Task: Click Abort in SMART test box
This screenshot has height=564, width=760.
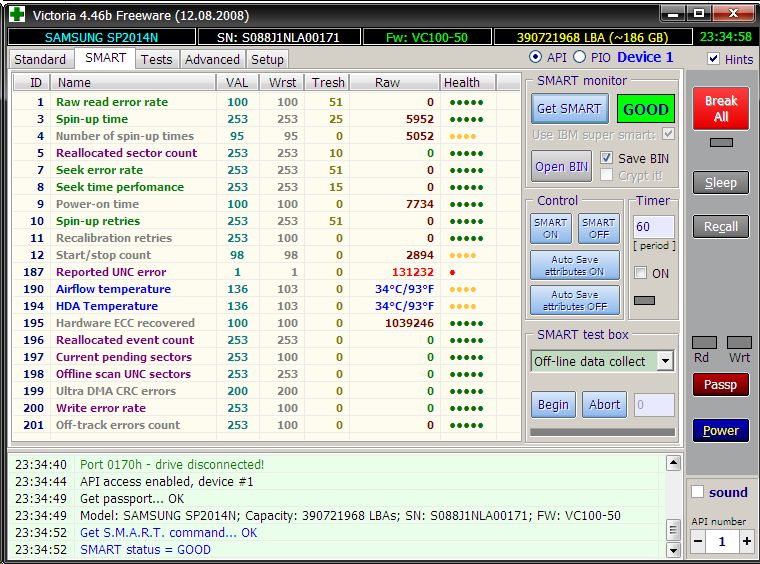Action: point(604,405)
